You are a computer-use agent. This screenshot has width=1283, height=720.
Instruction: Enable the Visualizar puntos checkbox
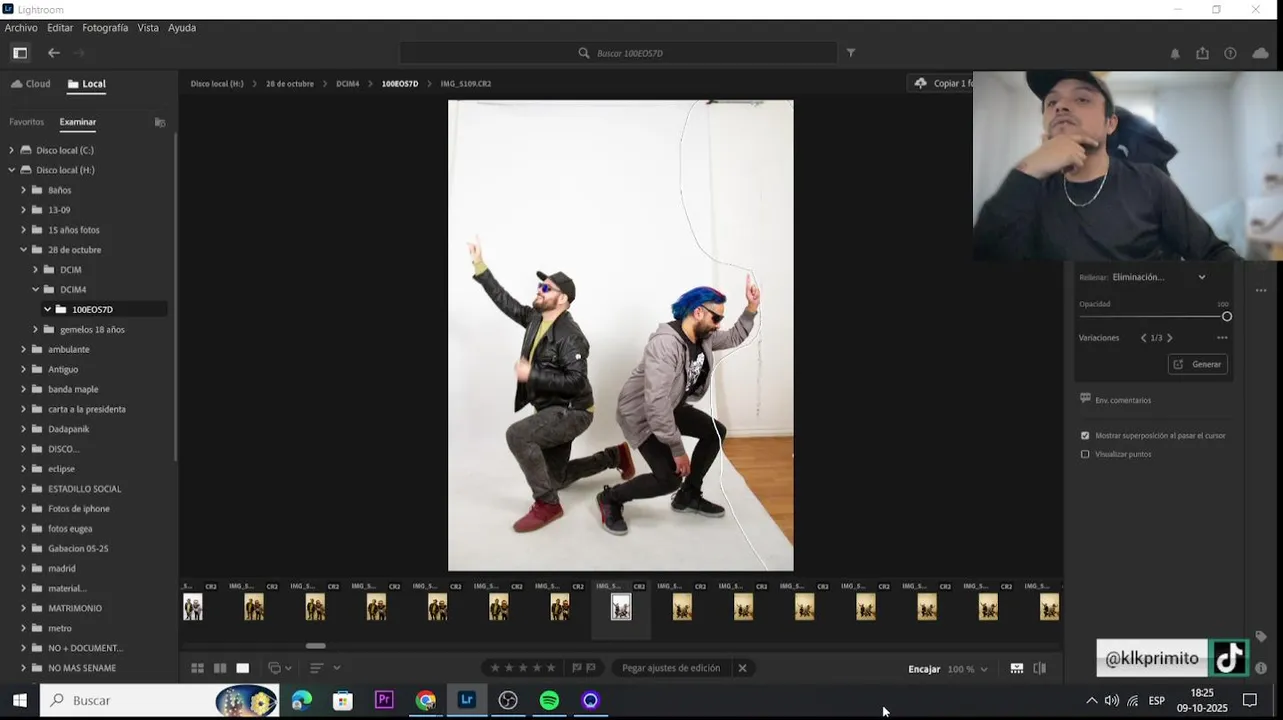pos(1085,454)
